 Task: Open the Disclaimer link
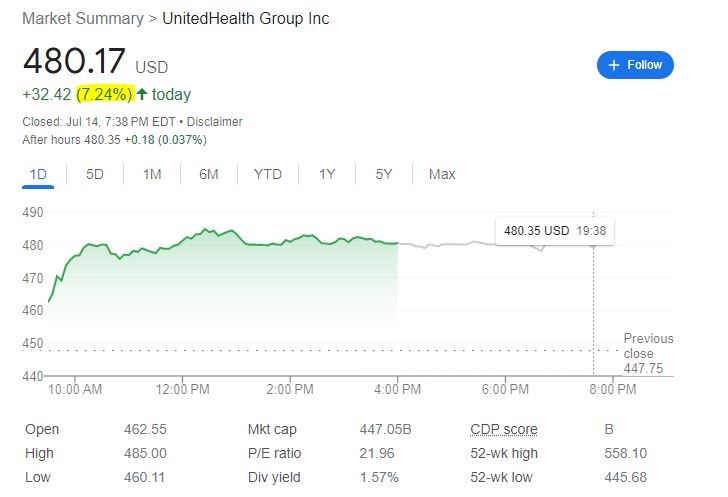[214, 122]
